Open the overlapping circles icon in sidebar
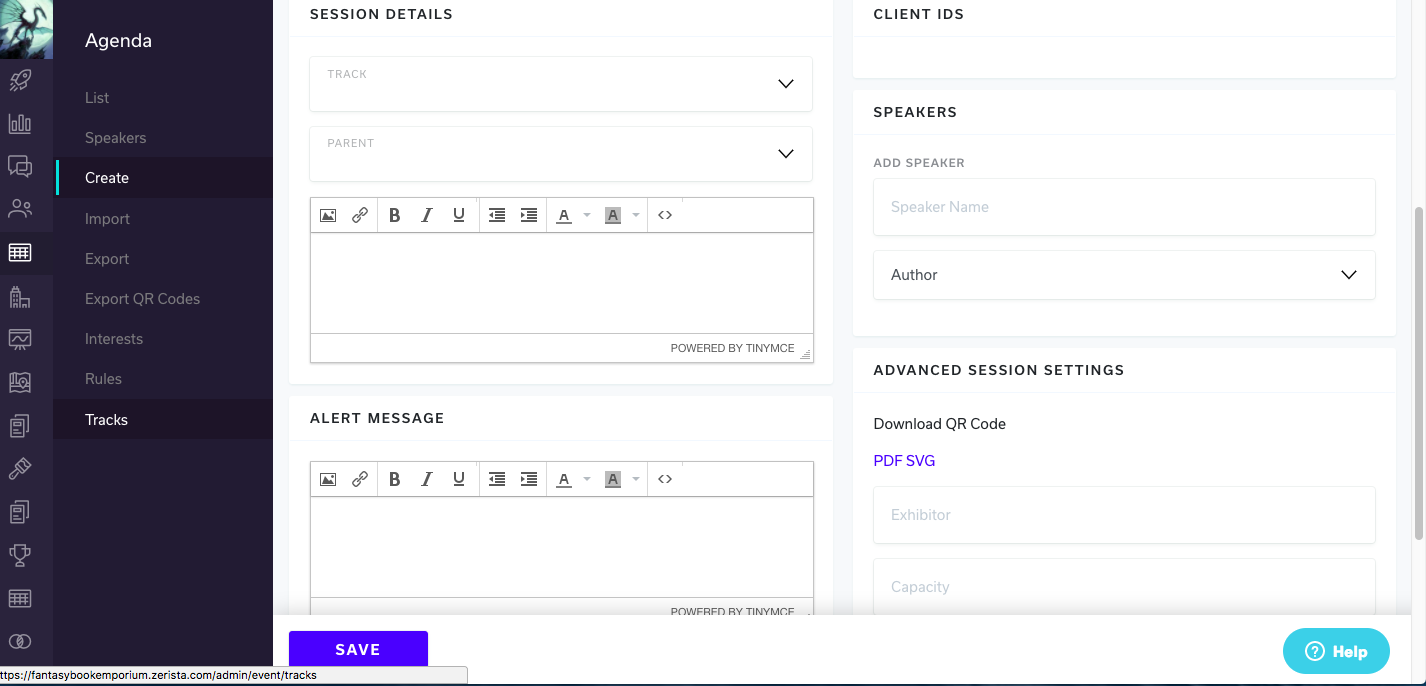Screen dimensions: 1426x686 point(20,641)
